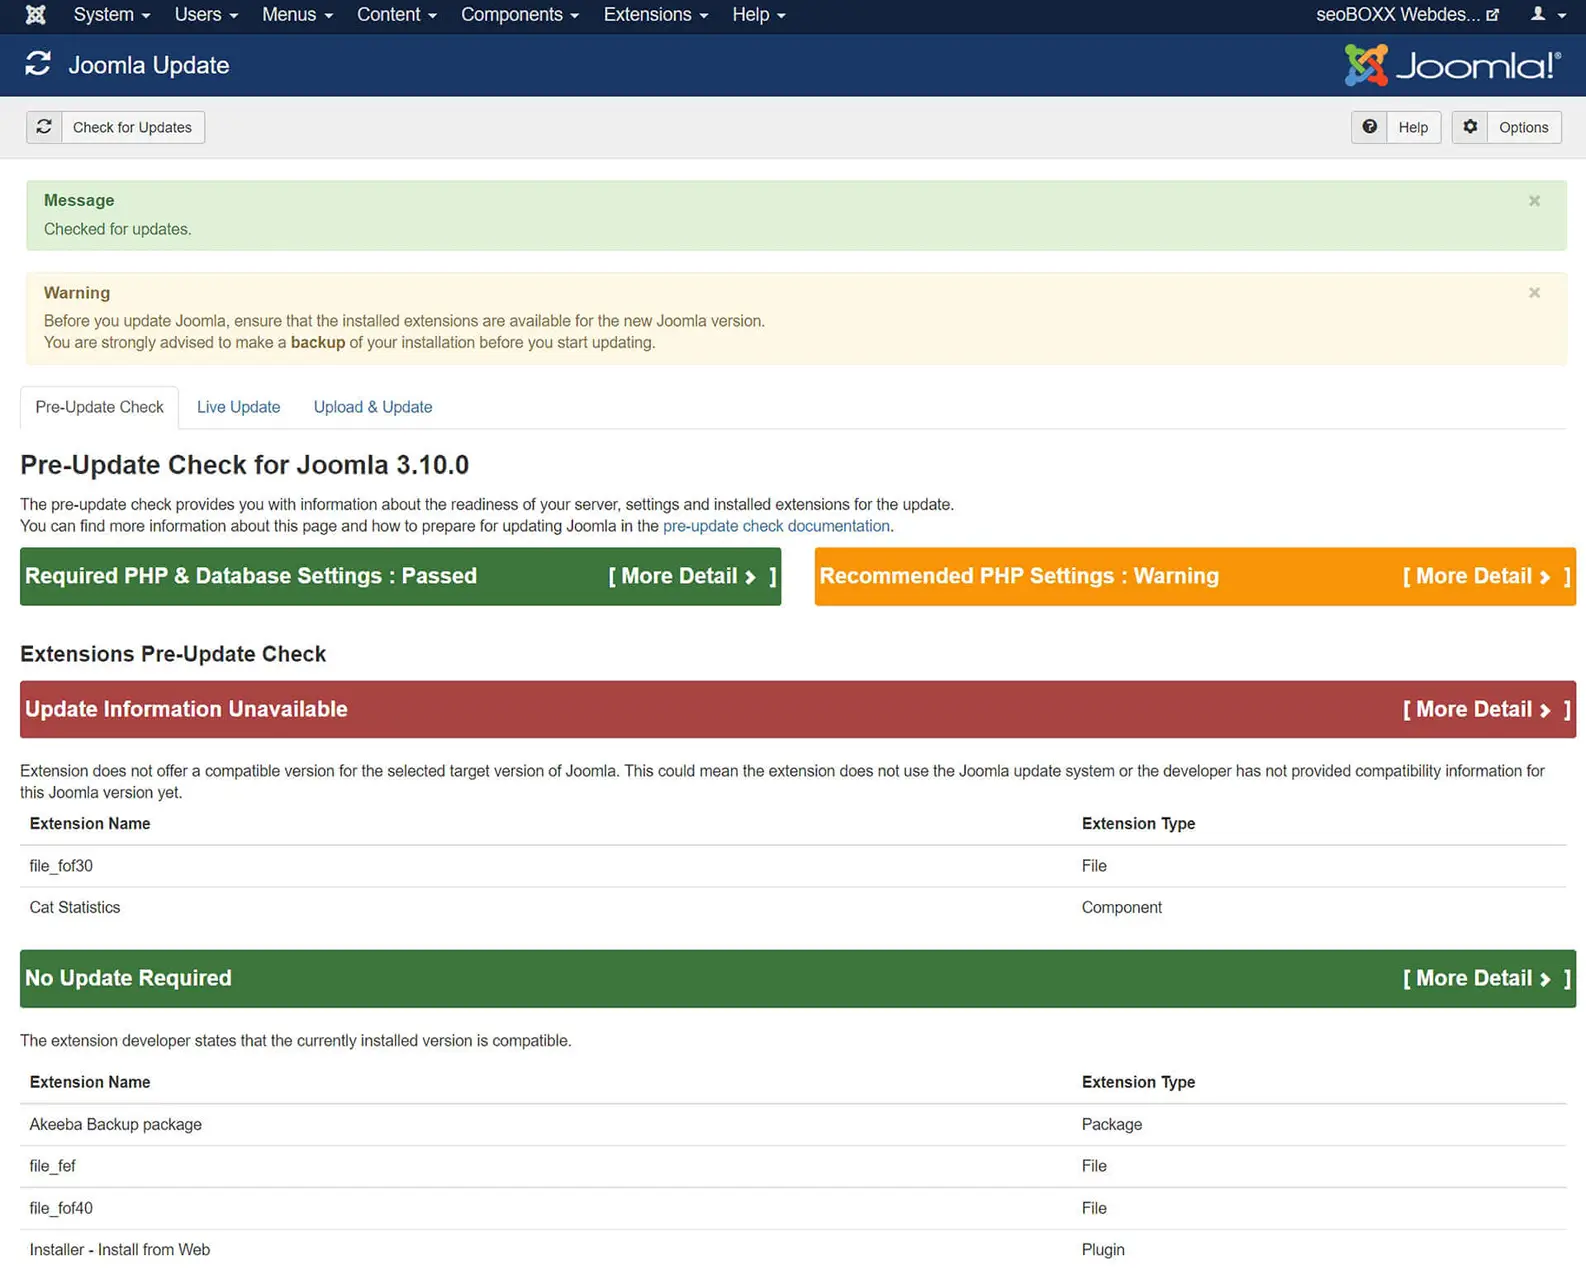1586x1280 pixels.
Task: Click the Joomla logo icon in the top menu bar
Action: 35,15
